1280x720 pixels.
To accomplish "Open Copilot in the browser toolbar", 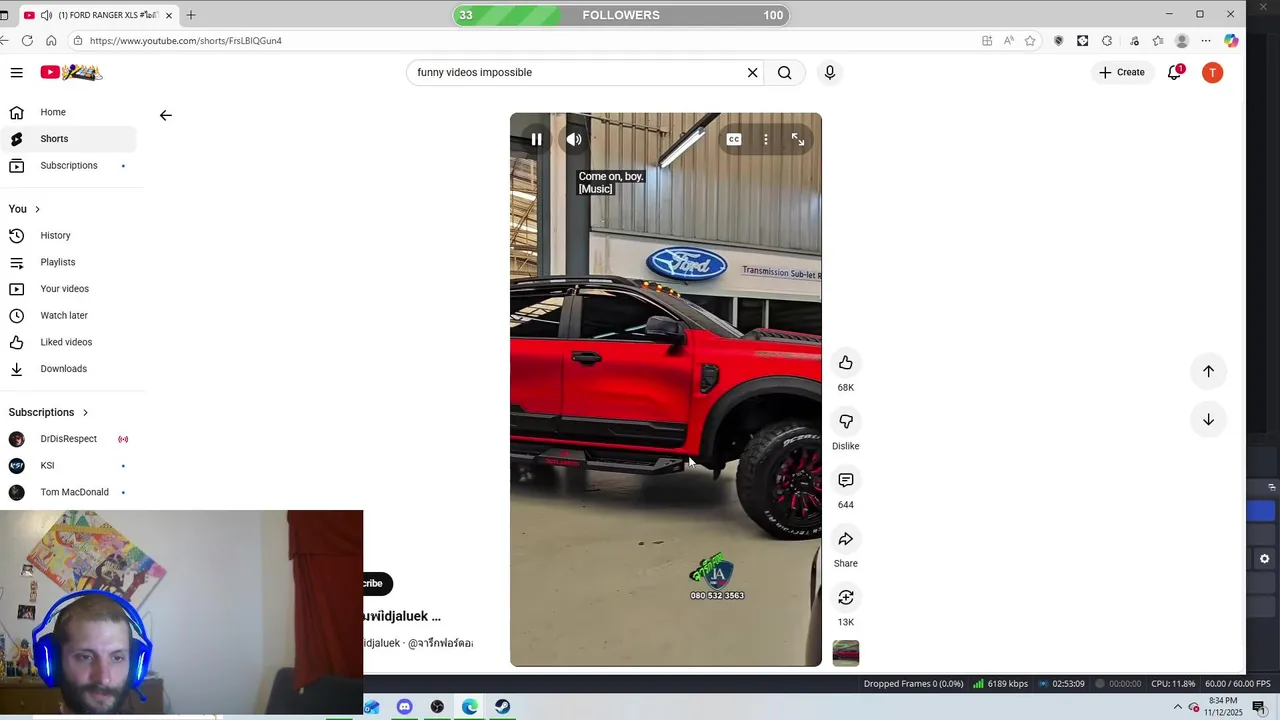I will (x=1231, y=41).
